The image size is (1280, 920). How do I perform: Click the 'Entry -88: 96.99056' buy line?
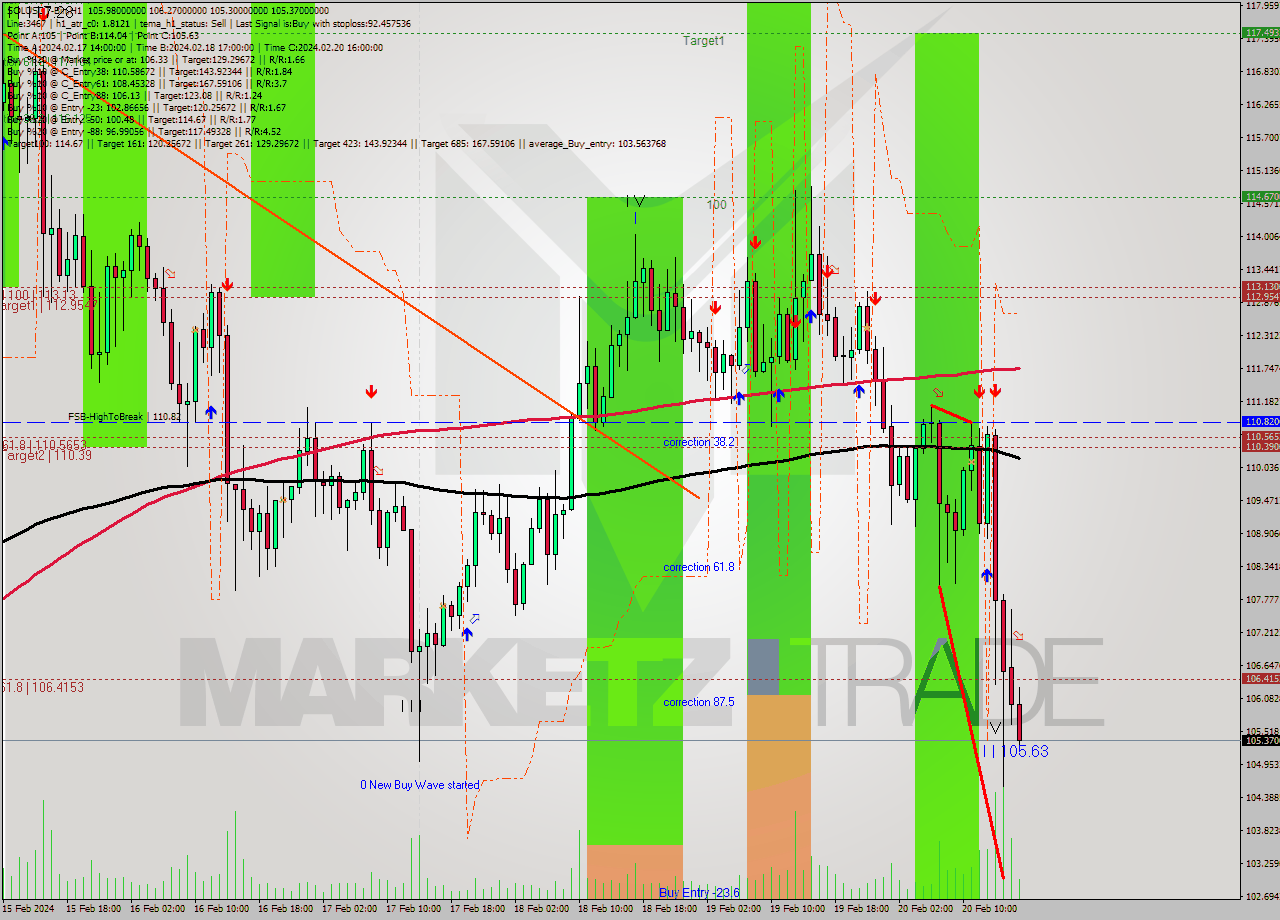point(143,131)
